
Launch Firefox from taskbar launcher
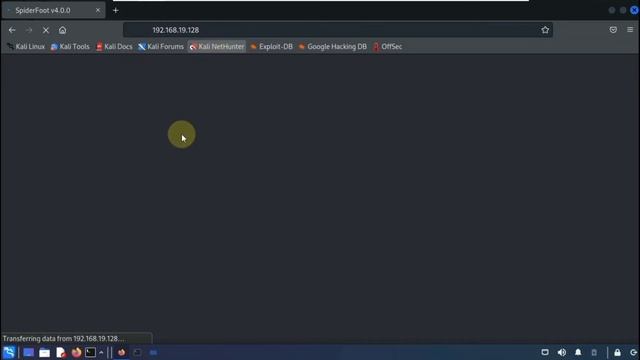[76, 352]
